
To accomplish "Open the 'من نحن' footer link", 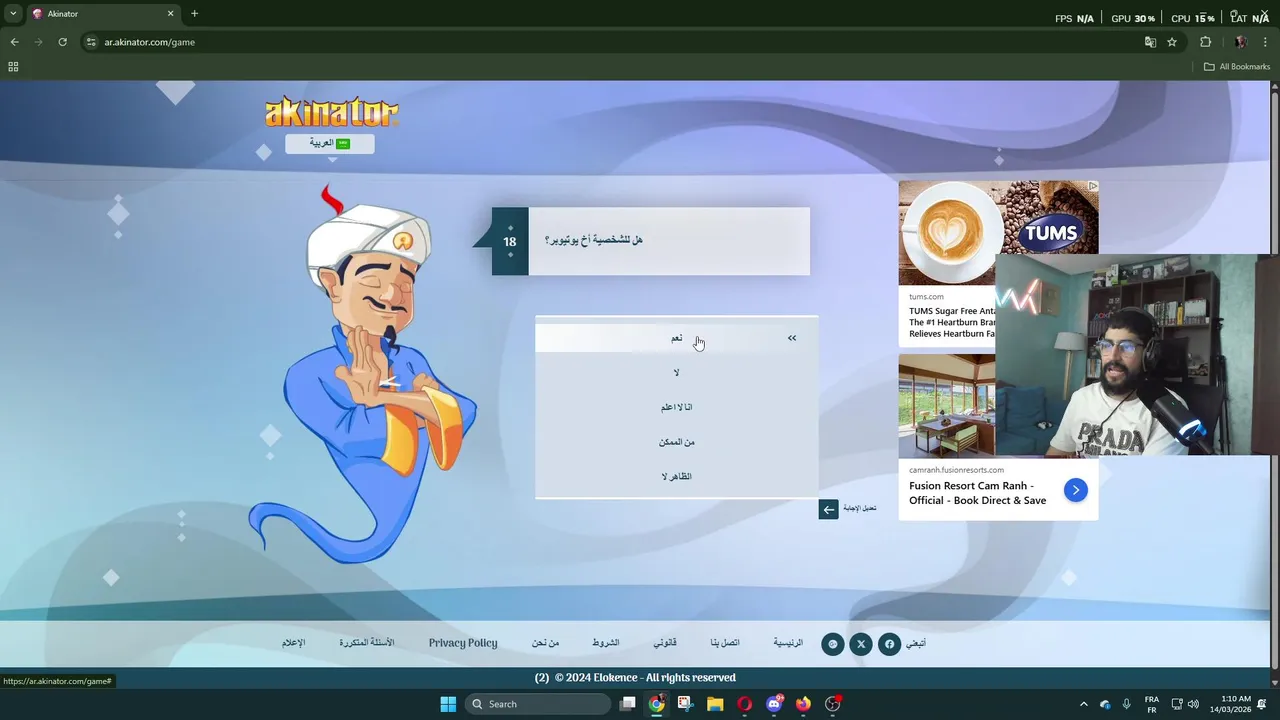I will (546, 643).
